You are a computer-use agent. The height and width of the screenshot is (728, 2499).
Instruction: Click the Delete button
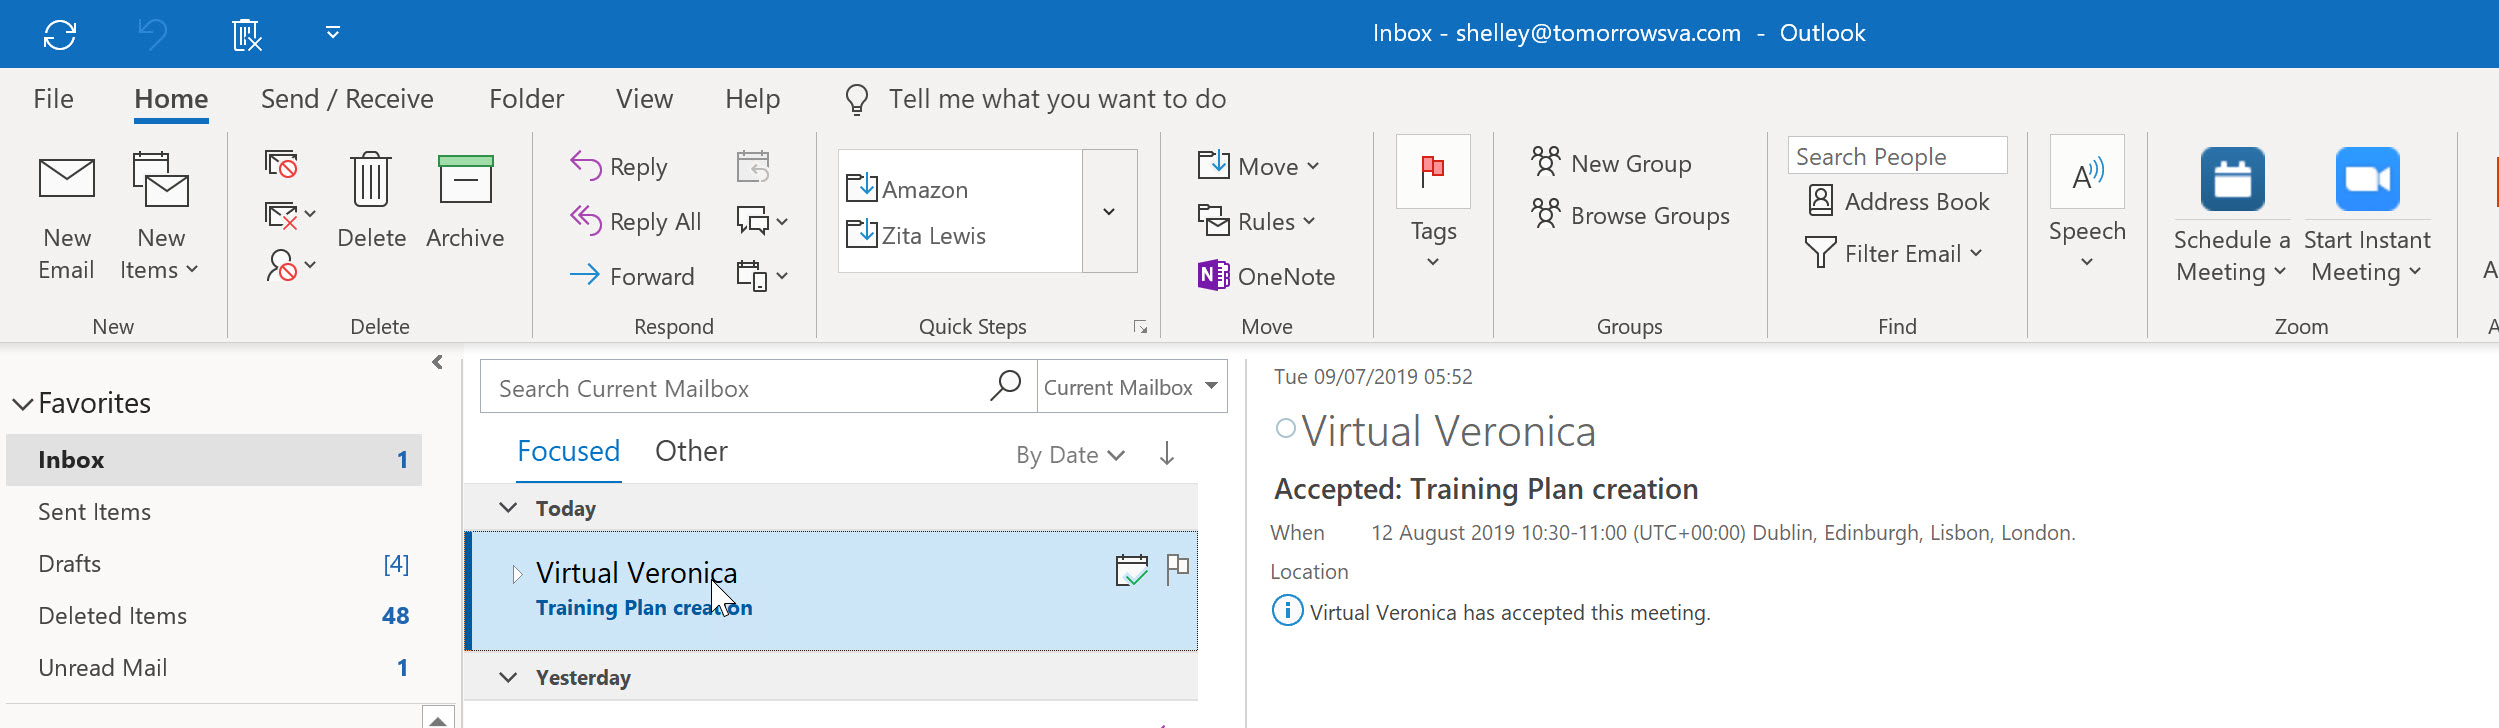[x=371, y=201]
